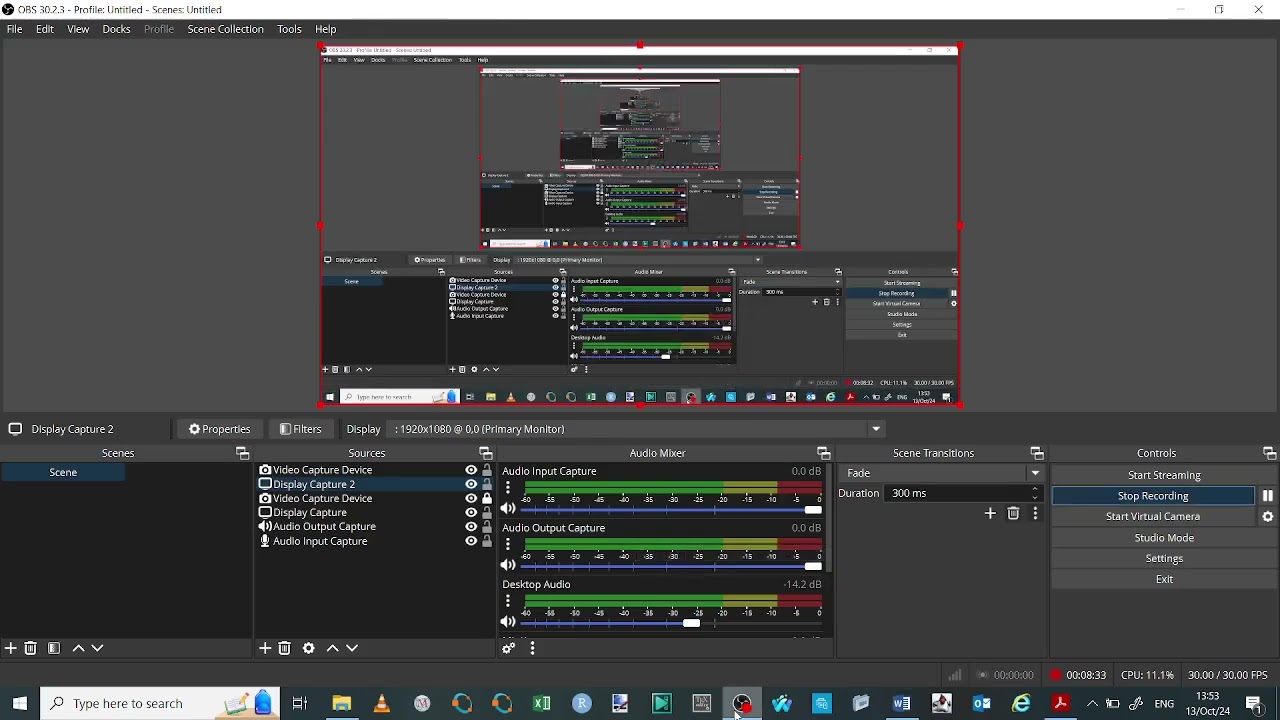Screen dimensions: 1280x720
Task: Open Settings from the Controls dock
Action: [1165, 560]
